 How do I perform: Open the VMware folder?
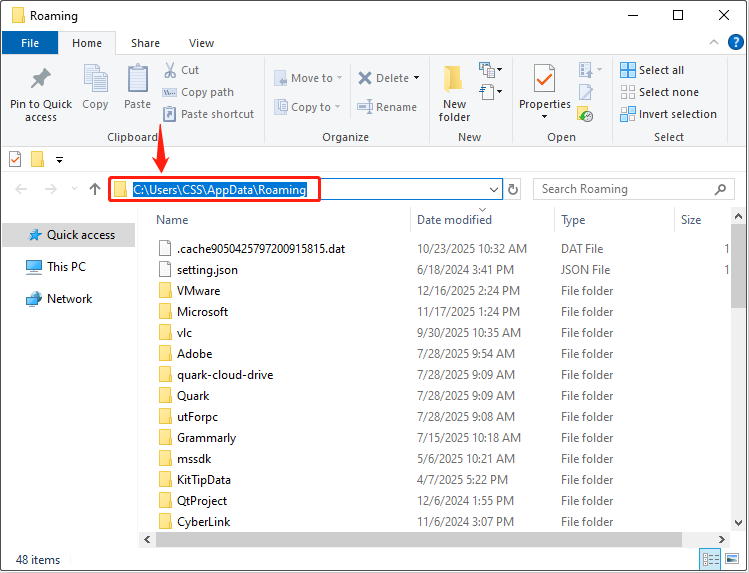[198, 291]
